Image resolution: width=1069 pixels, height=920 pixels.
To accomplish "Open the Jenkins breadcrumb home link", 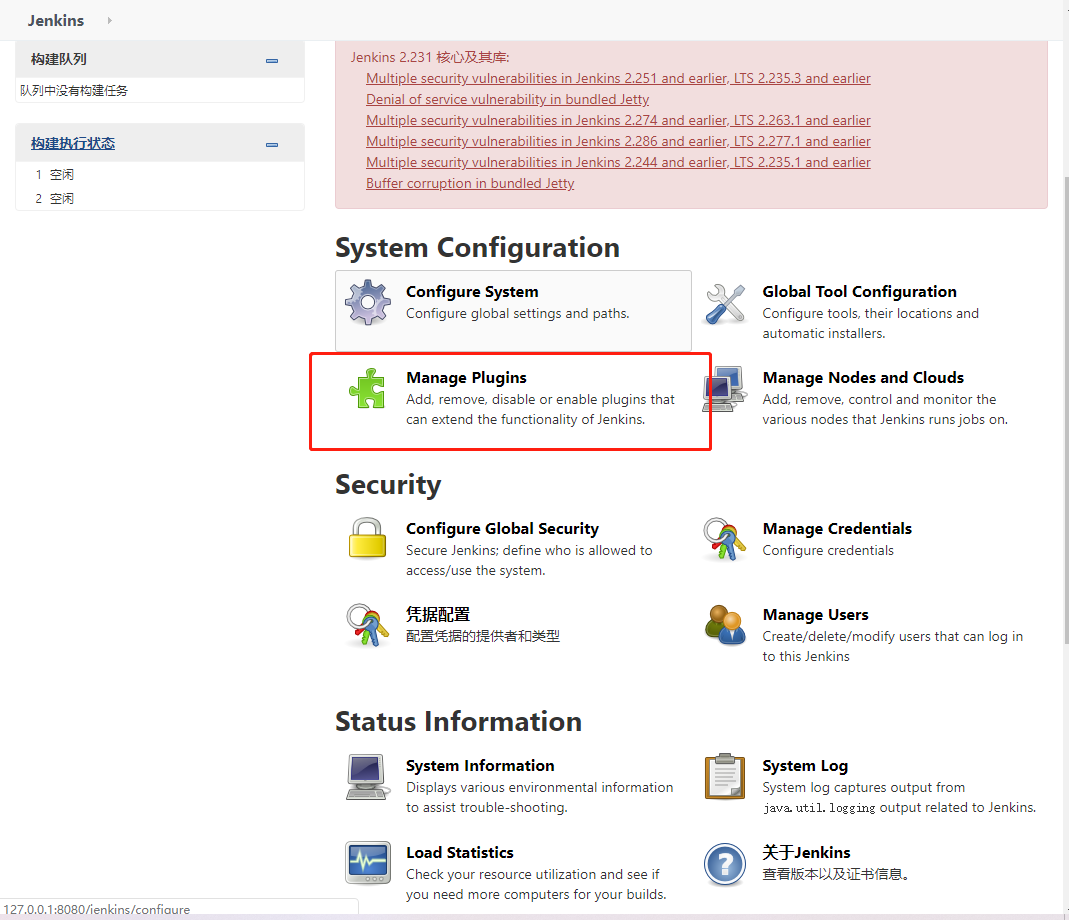I will pos(56,20).
